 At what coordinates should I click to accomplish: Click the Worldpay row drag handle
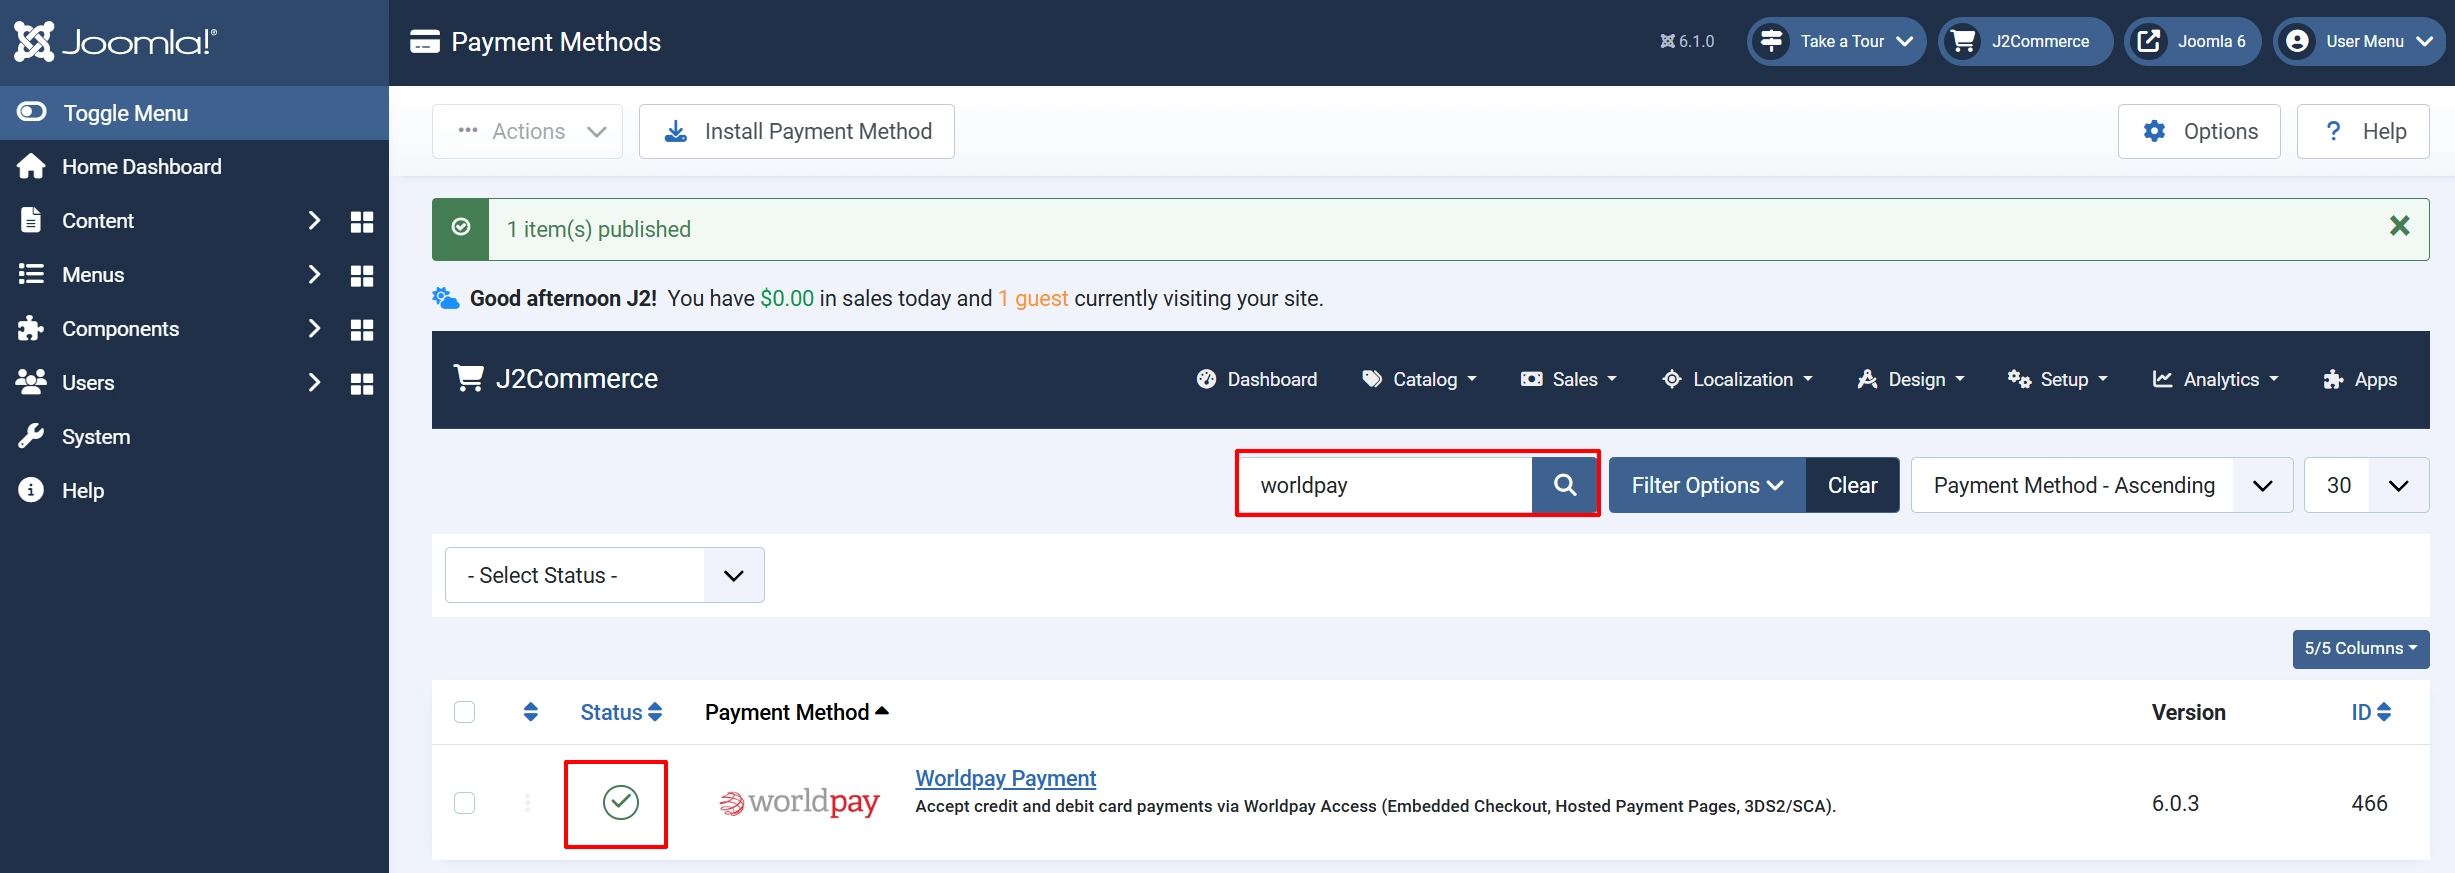pos(528,803)
